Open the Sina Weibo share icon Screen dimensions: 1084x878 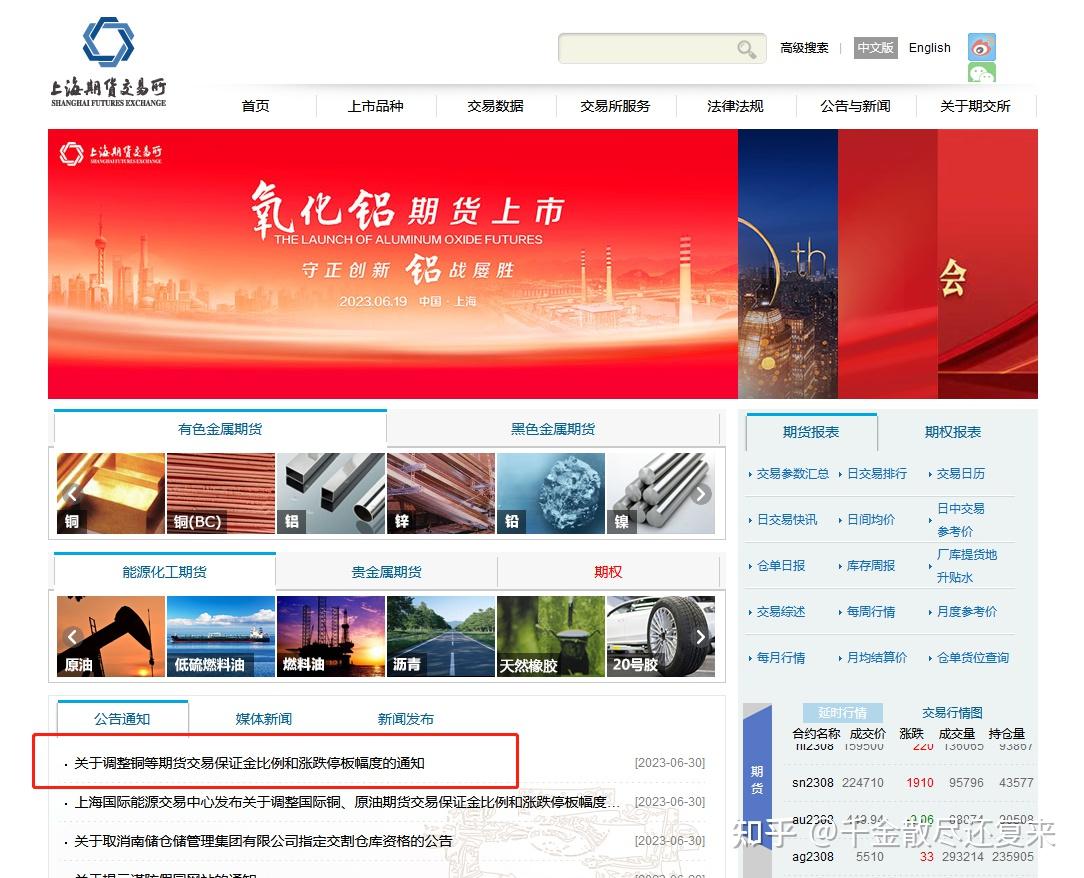pos(981,47)
